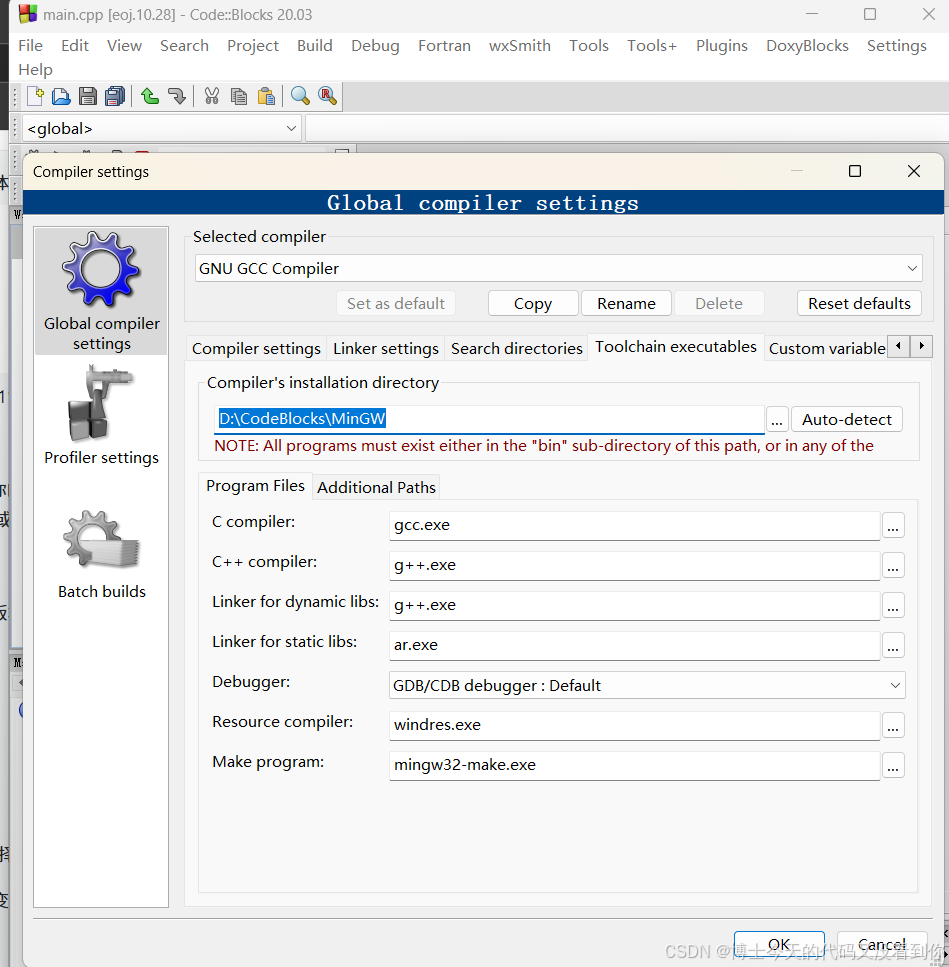Viewport: 949px width, 967px height.
Task: Browse for make program executable
Action: (893, 765)
